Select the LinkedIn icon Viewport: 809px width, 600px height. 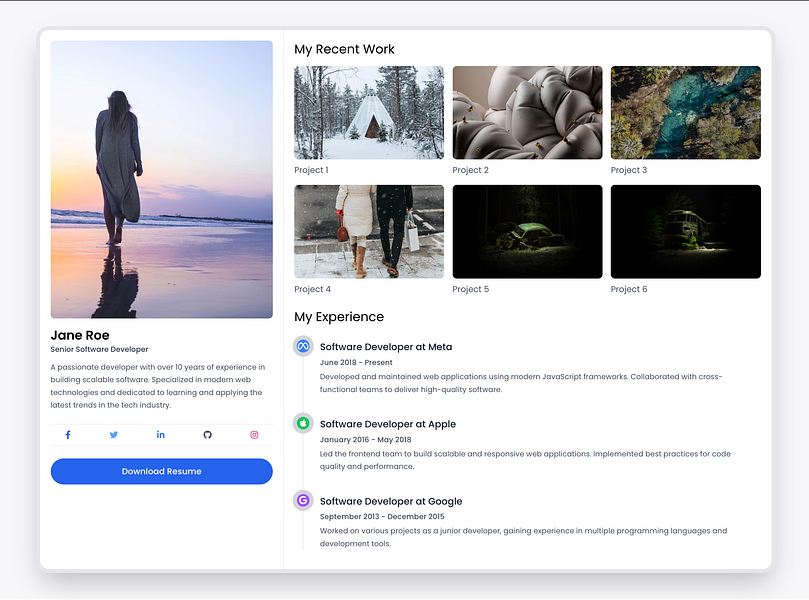pyautogui.click(x=160, y=434)
